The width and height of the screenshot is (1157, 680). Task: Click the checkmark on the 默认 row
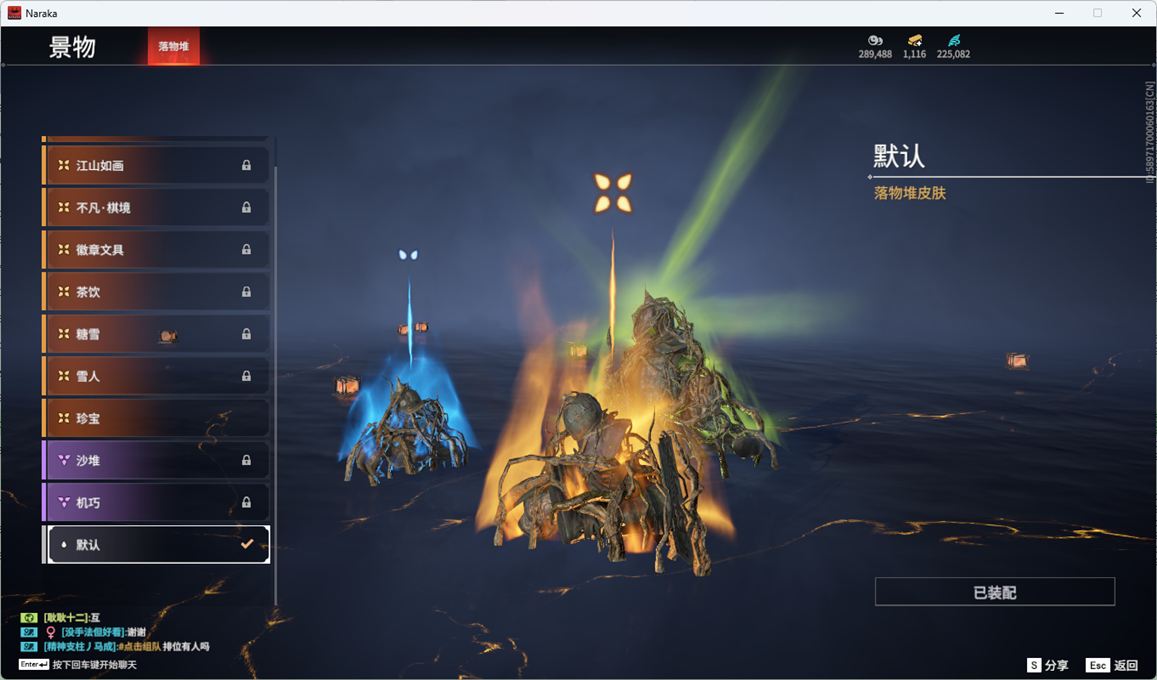click(247, 544)
